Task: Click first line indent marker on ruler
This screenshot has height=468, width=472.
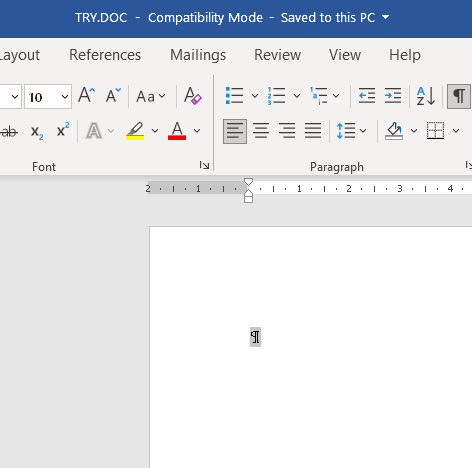Action: (x=248, y=182)
